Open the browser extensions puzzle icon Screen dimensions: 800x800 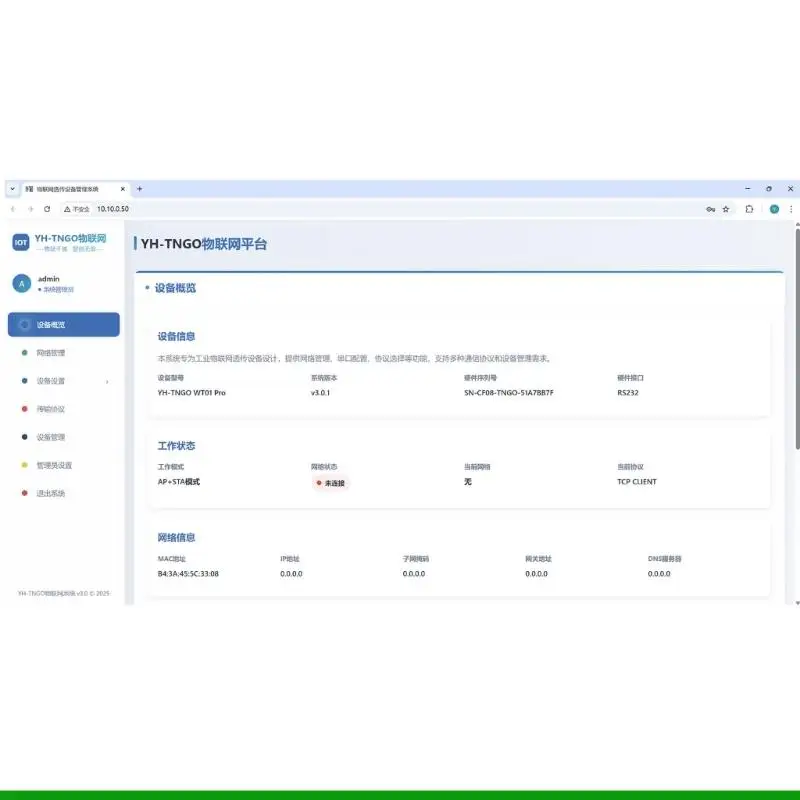(x=749, y=209)
